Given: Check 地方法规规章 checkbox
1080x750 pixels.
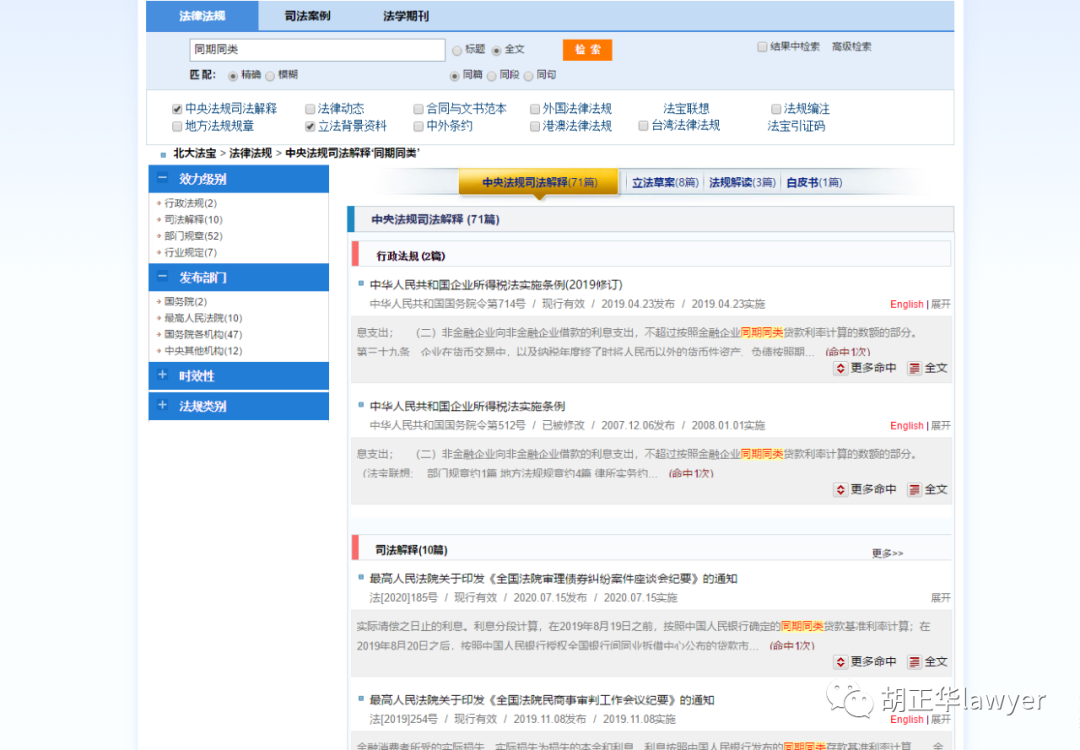Looking at the screenshot, I should 177,126.
